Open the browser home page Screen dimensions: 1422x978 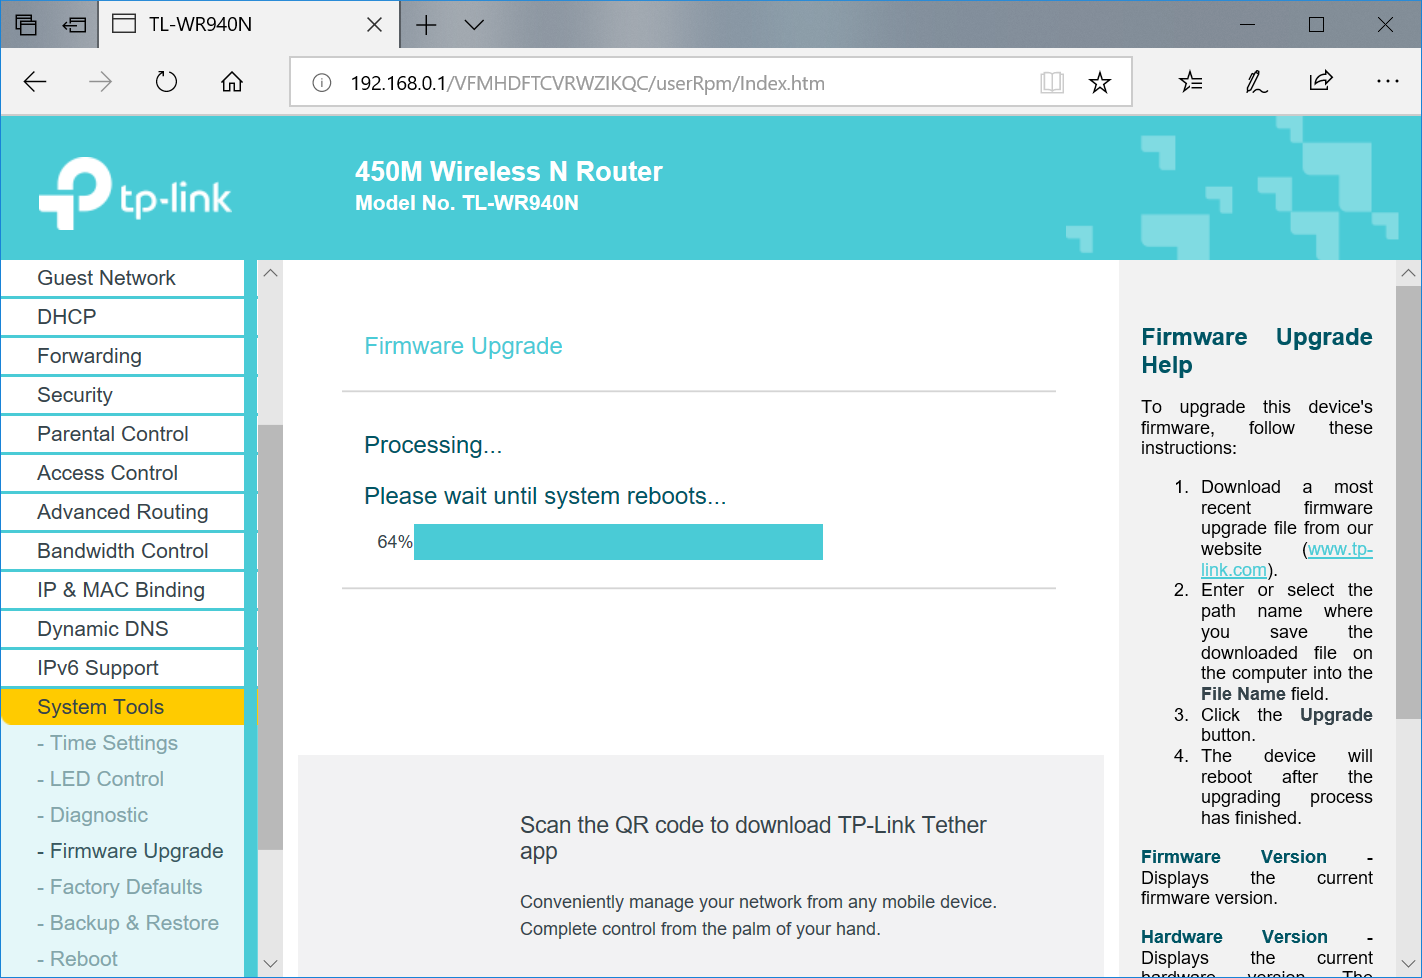[x=232, y=82]
